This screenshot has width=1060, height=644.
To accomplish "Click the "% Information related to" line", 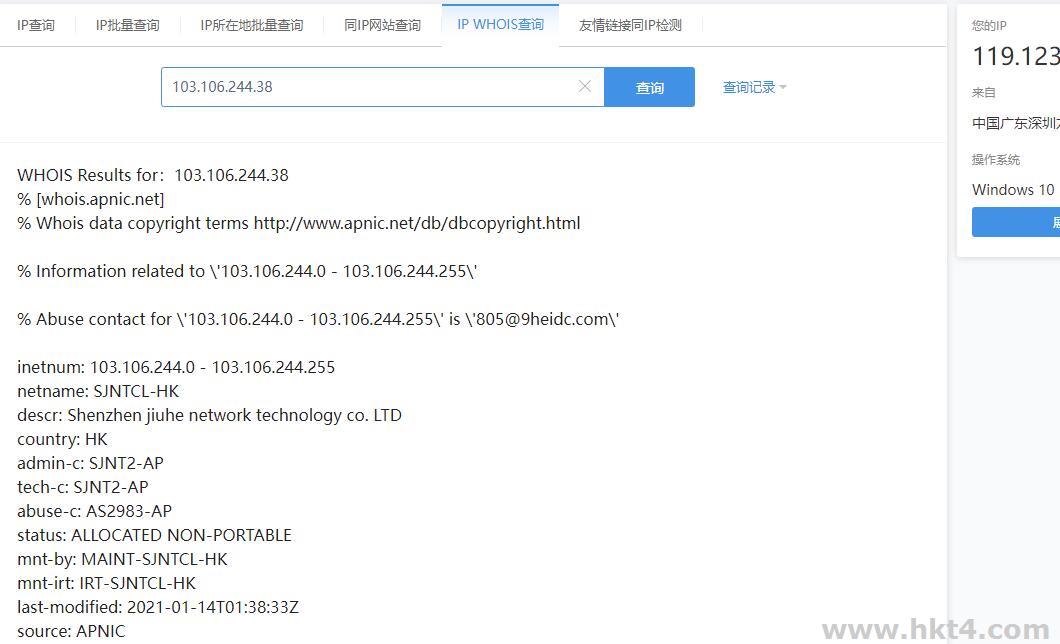I will [x=247, y=271].
